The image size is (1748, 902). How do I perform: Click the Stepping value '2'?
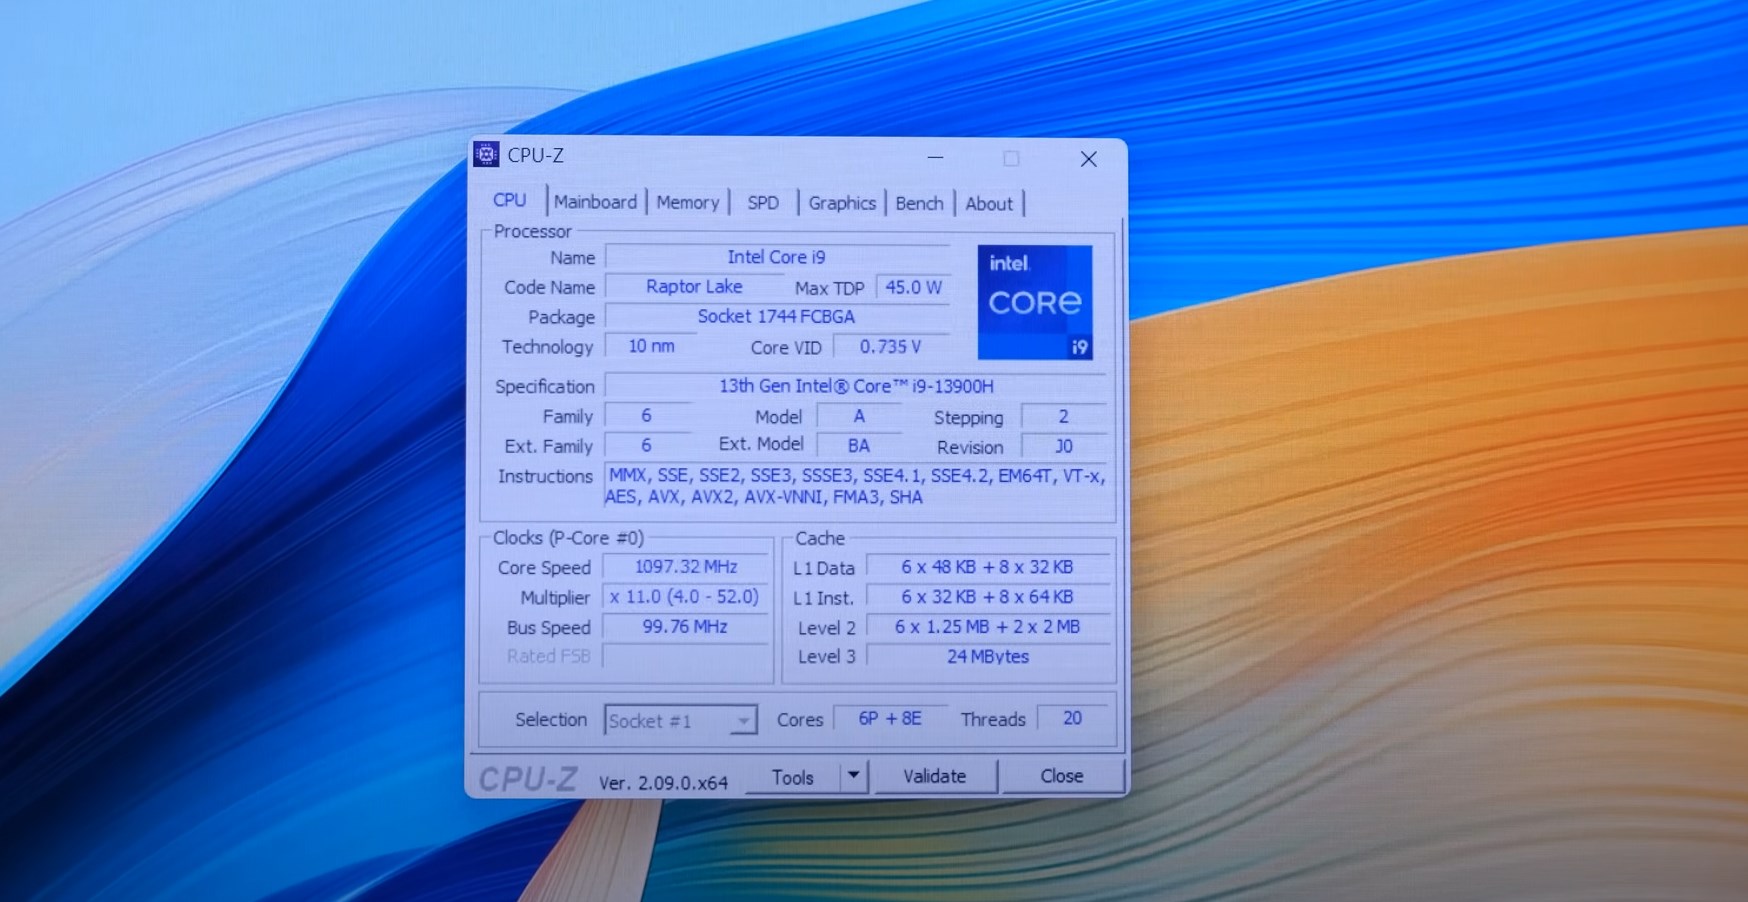(x=1064, y=416)
